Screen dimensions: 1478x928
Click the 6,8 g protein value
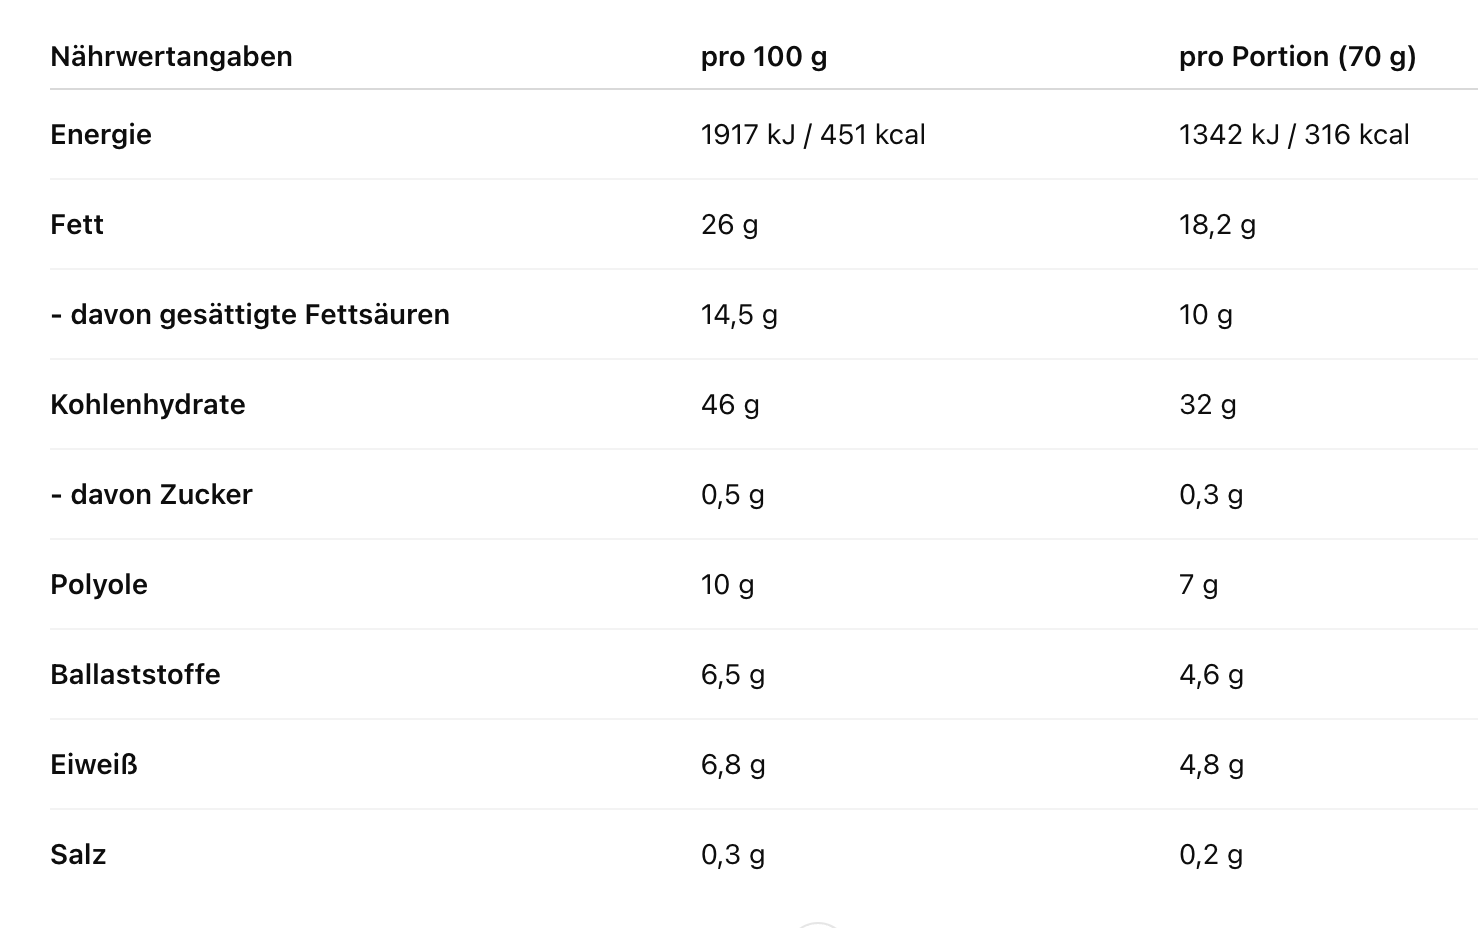point(733,765)
